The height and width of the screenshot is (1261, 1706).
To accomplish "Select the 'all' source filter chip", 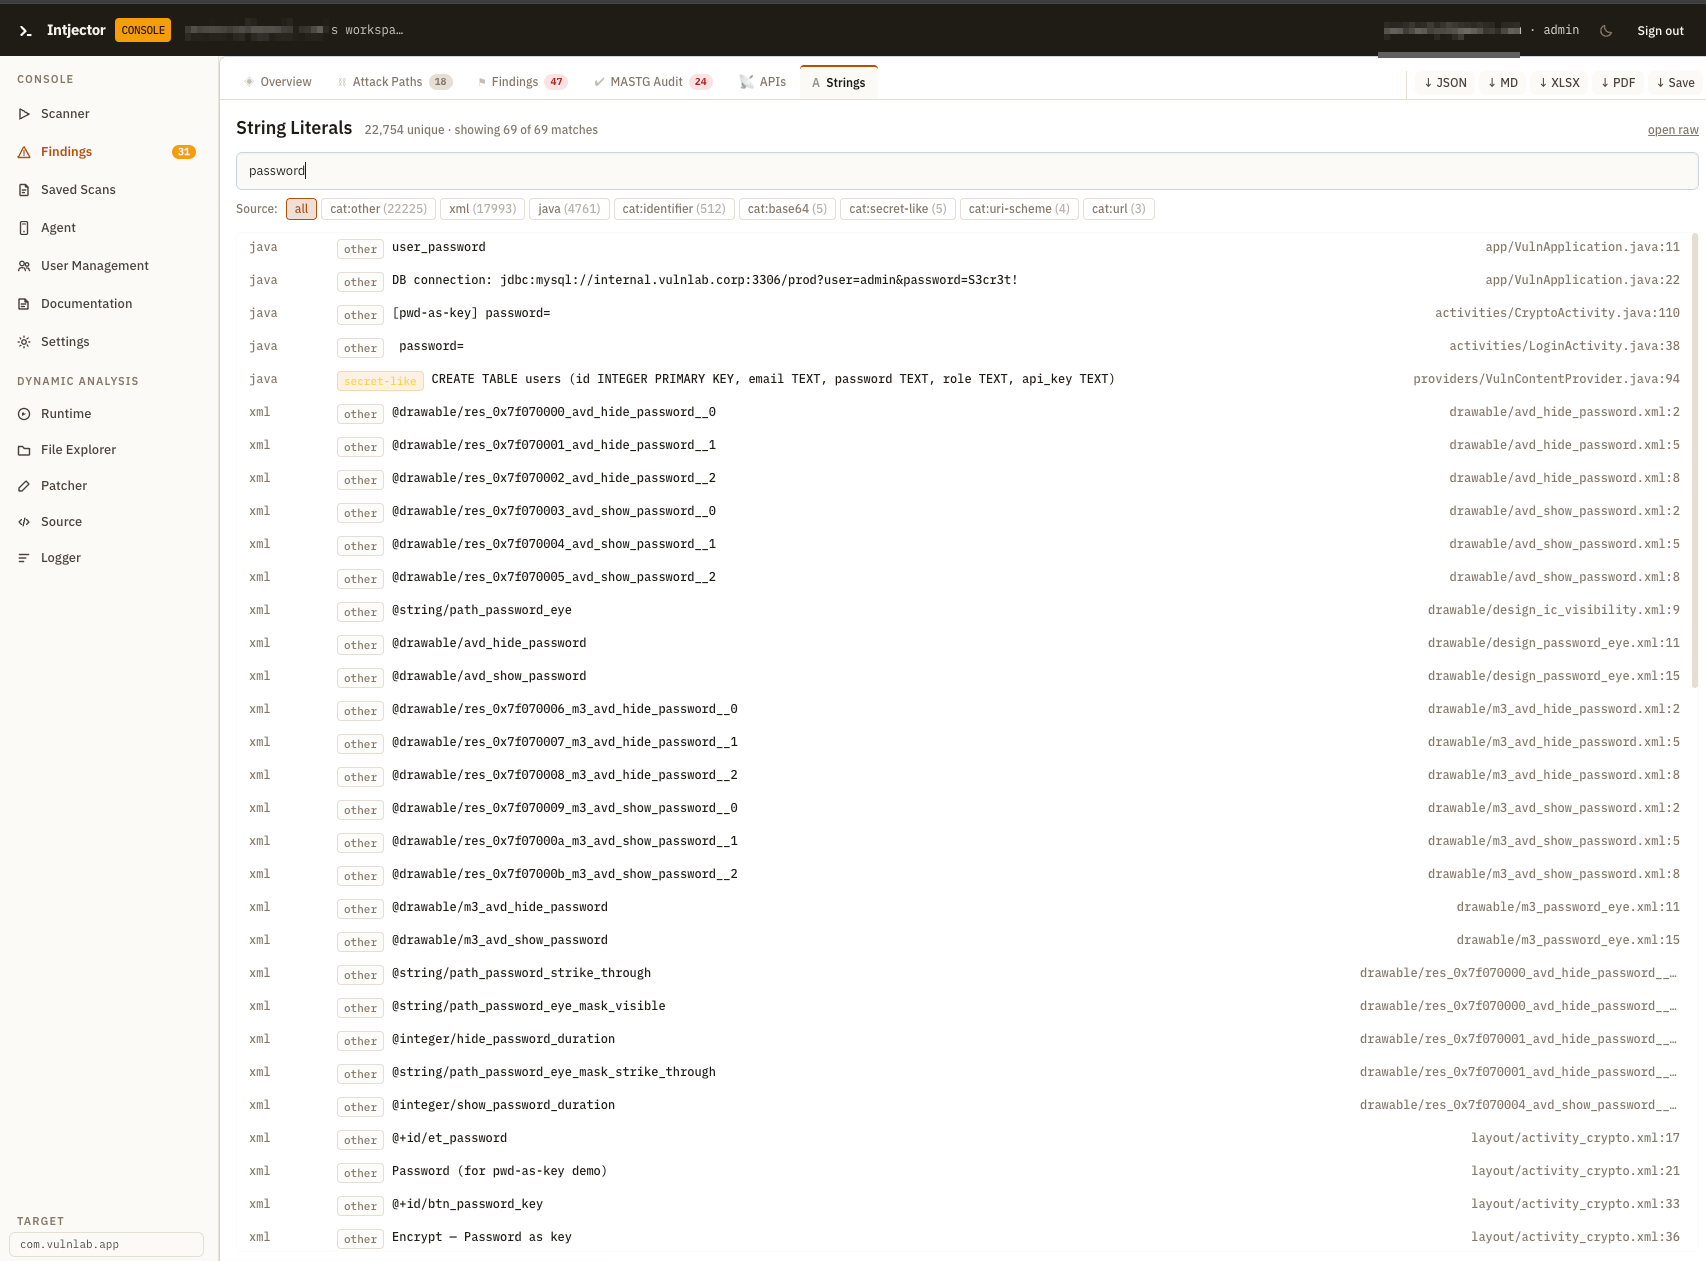I will click(302, 209).
